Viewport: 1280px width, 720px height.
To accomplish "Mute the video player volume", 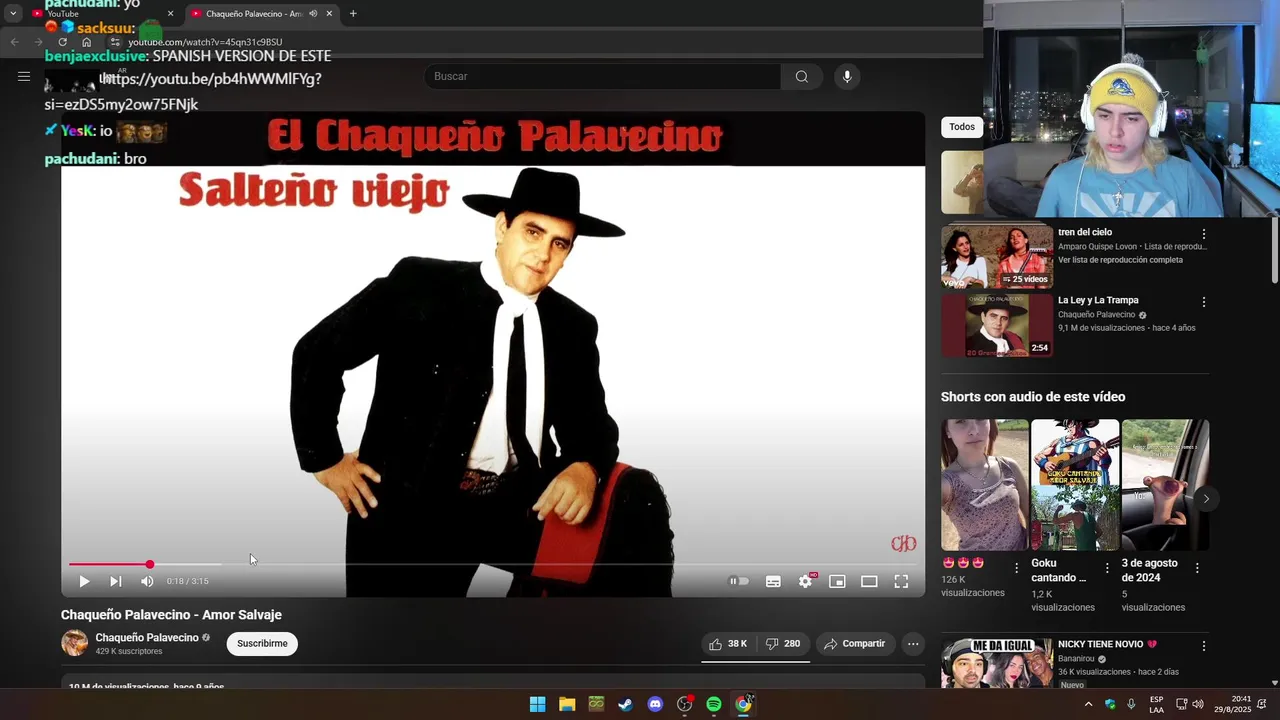I will click(147, 581).
